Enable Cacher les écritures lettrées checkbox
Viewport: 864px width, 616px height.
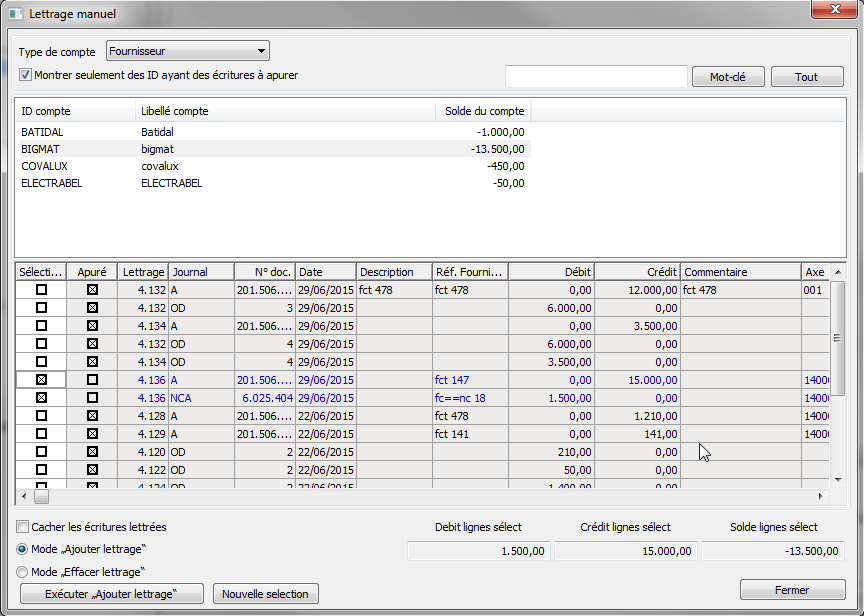(23, 527)
